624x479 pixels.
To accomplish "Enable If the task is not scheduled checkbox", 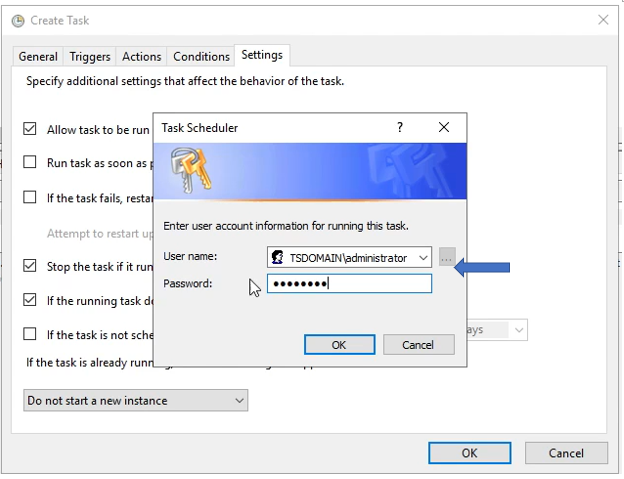I will pyautogui.click(x=29, y=334).
